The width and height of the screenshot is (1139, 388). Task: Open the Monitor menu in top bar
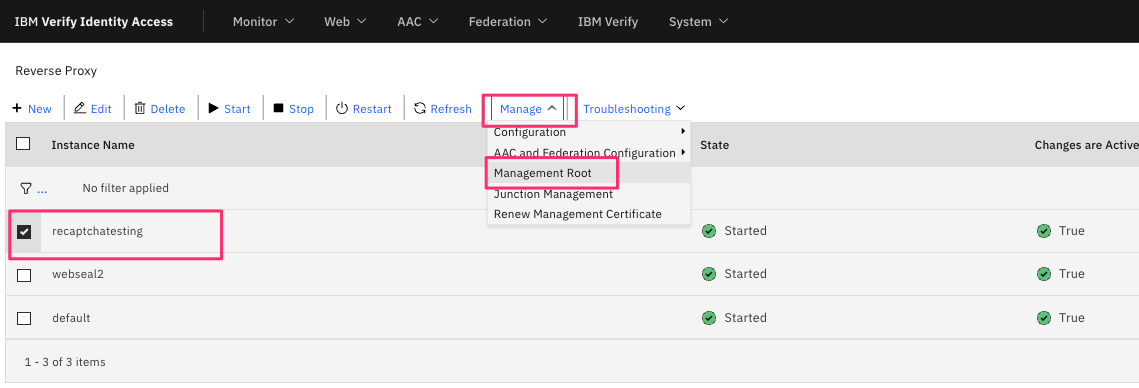(x=263, y=22)
